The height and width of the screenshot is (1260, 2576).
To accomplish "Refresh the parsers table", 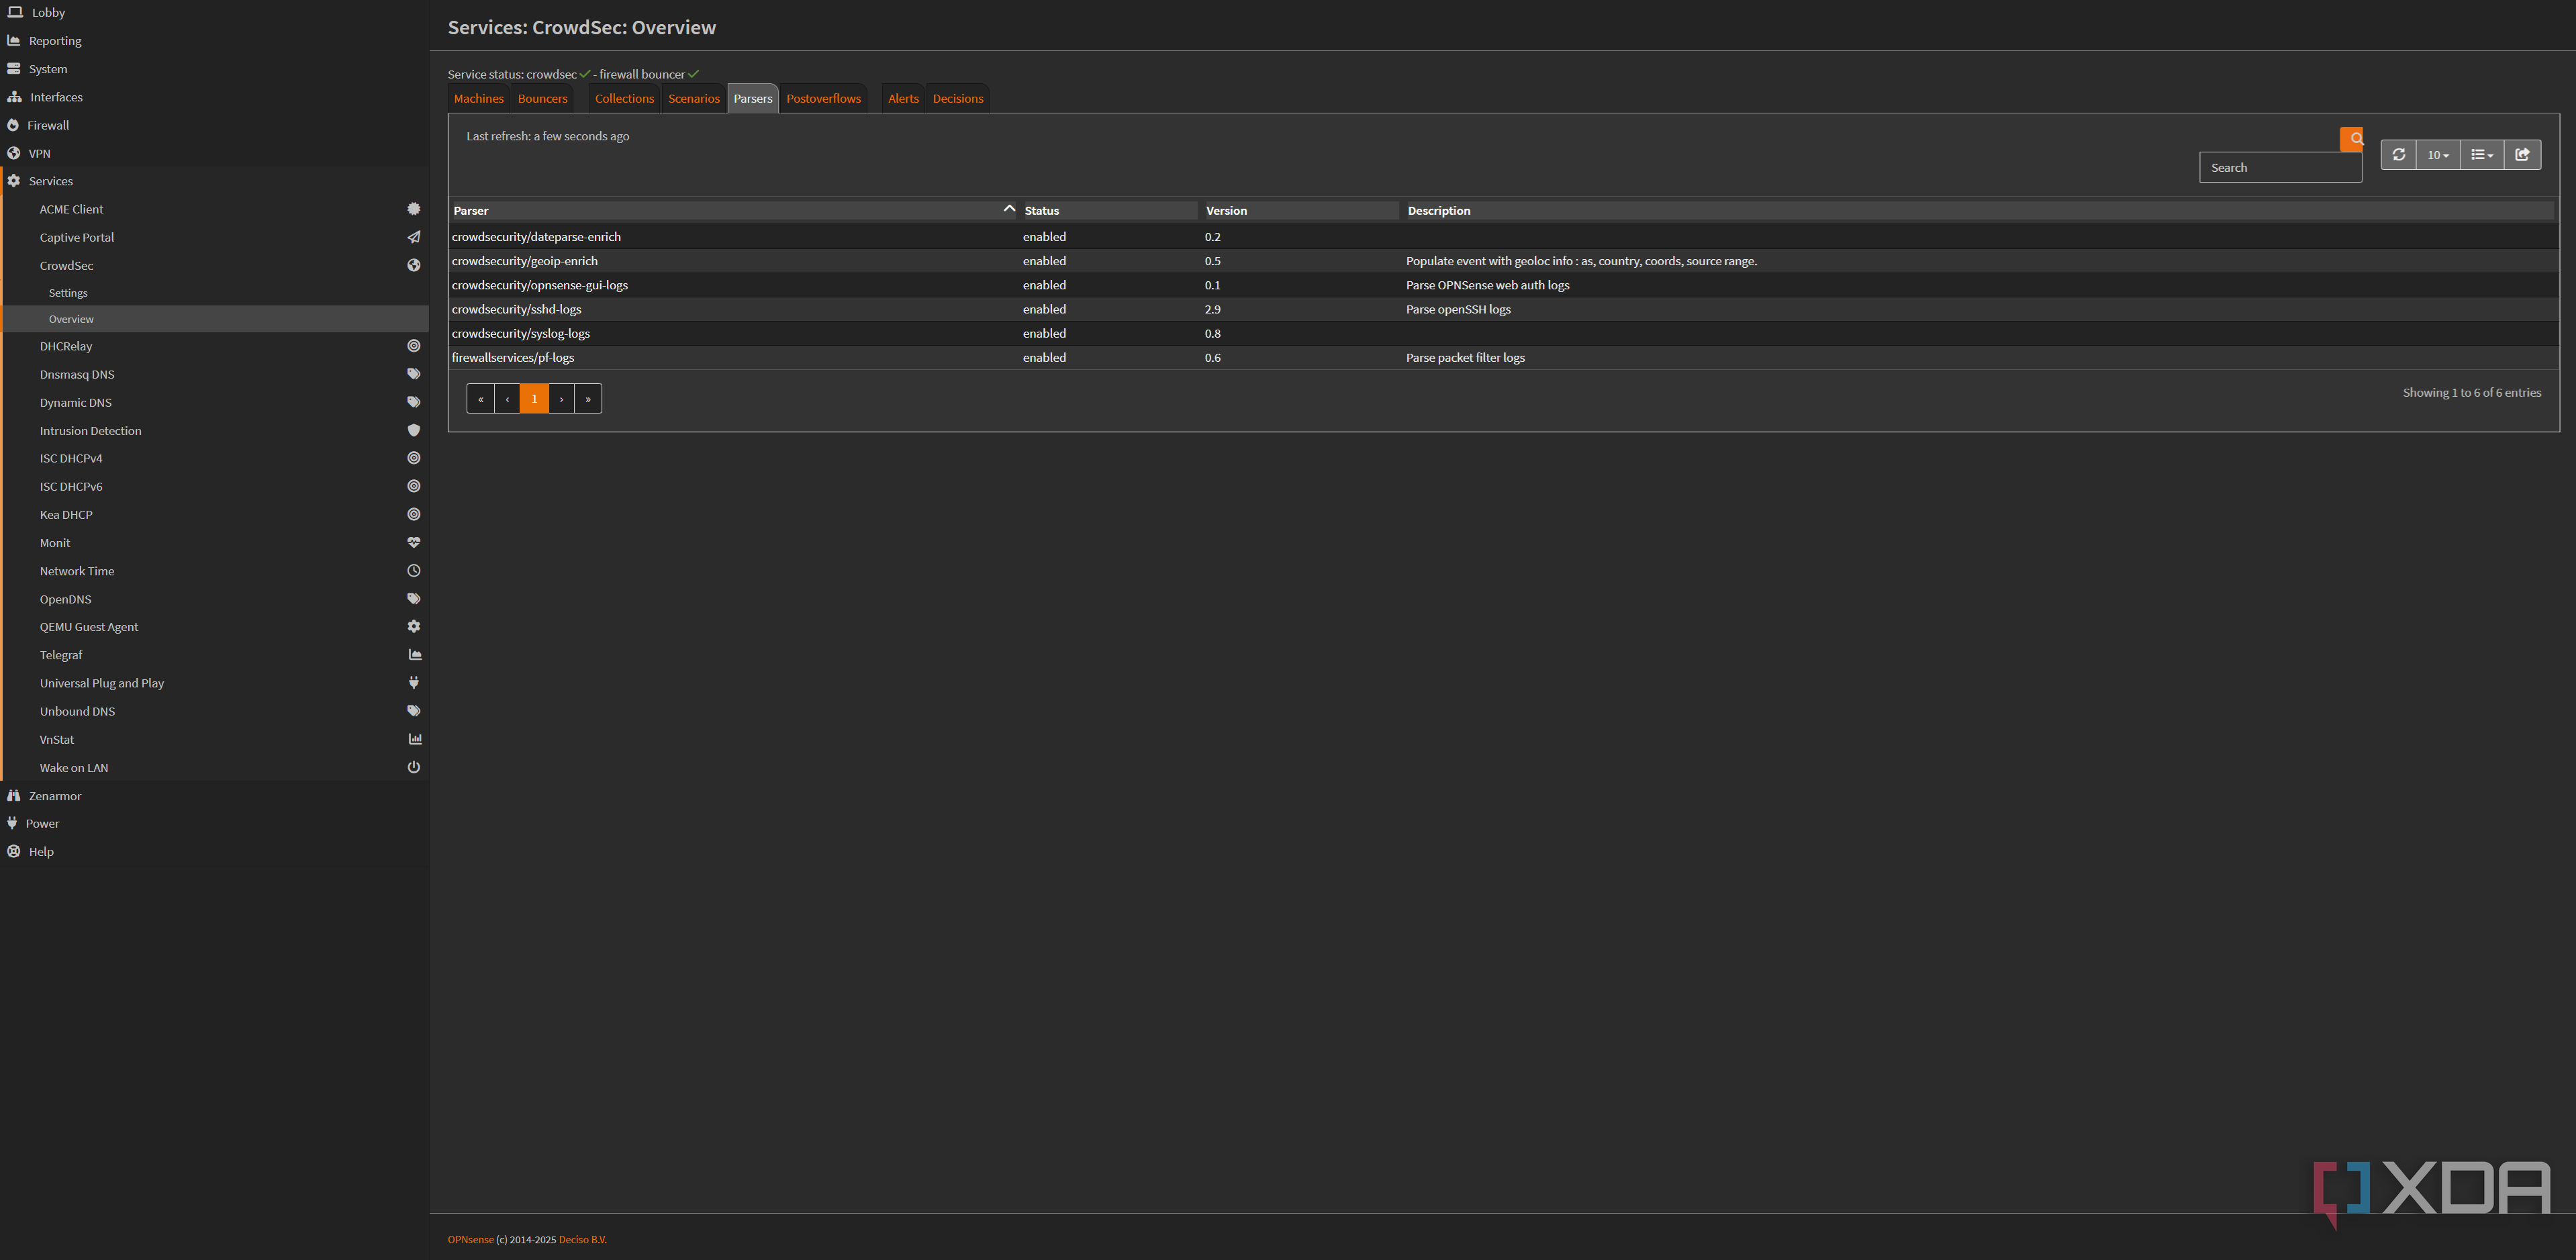I will click(2398, 155).
